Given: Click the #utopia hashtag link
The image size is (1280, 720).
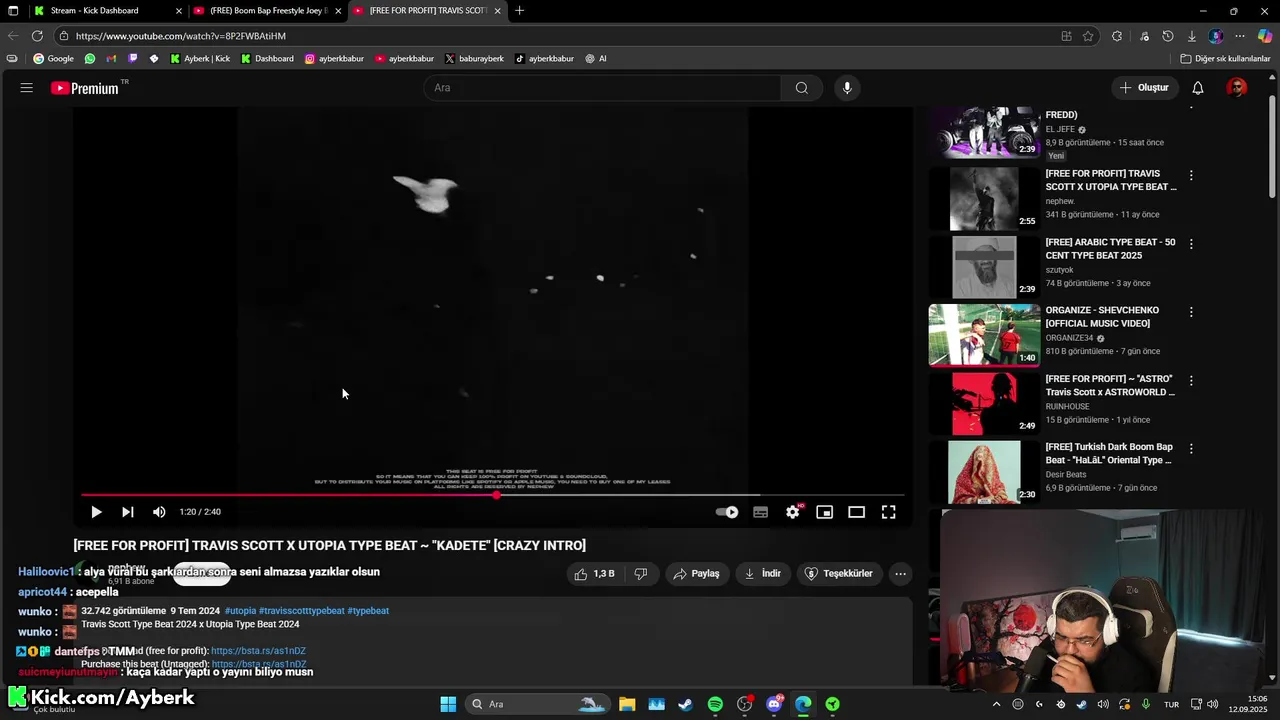Looking at the screenshot, I should [240, 611].
